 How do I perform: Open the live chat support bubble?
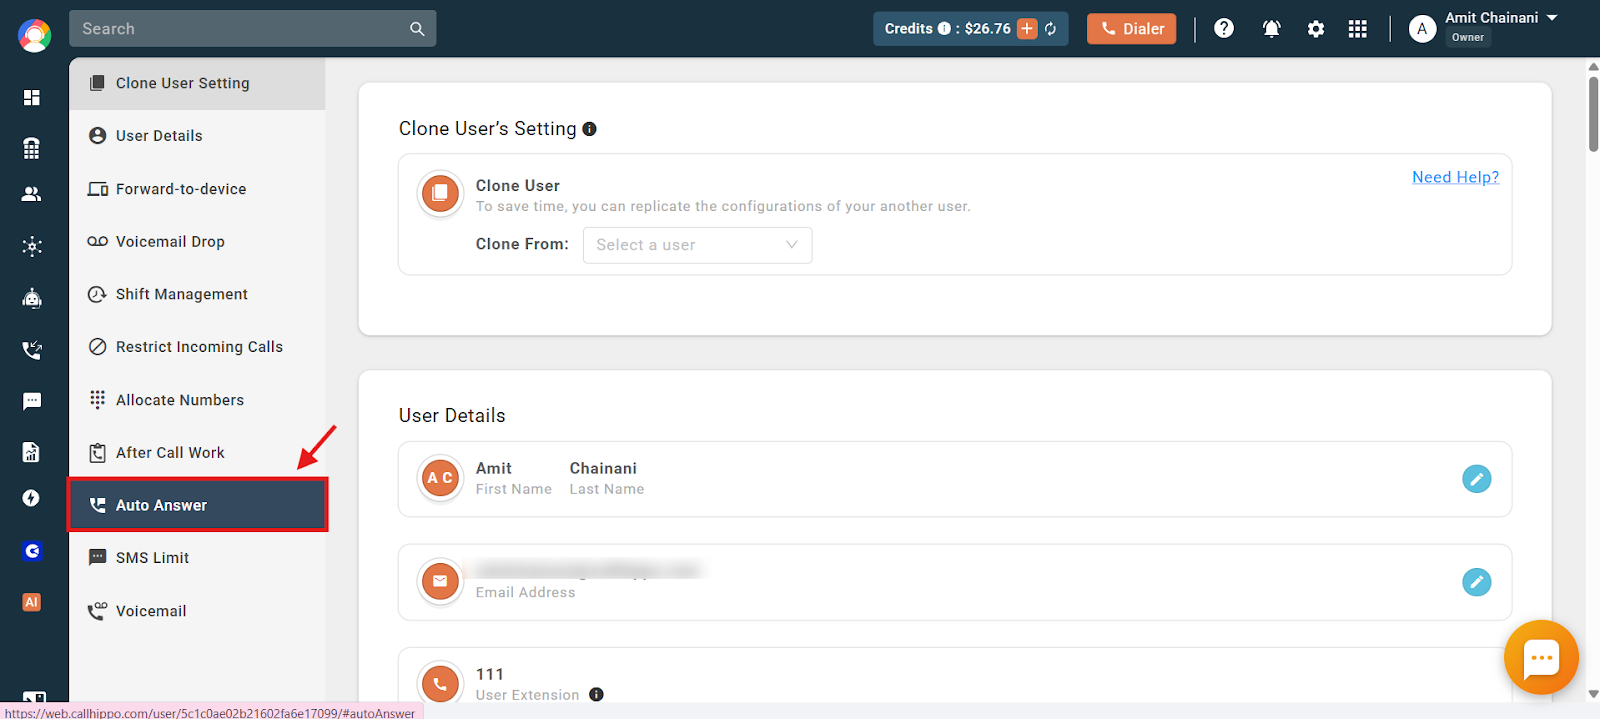pyautogui.click(x=1541, y=657)
